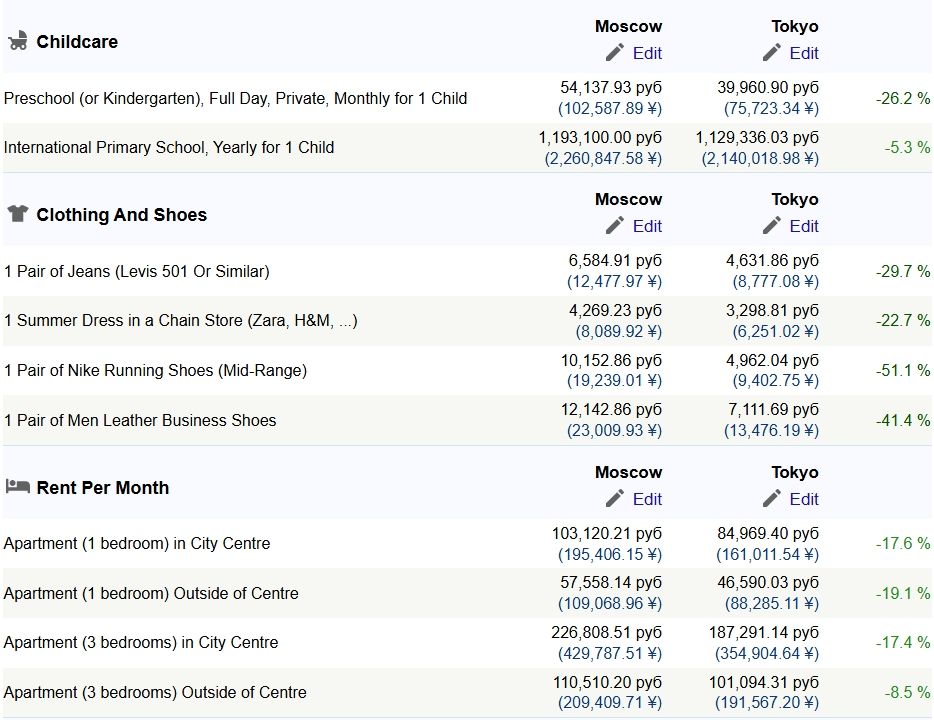Click the -19.1 % difference value

(x=903, y=594)
